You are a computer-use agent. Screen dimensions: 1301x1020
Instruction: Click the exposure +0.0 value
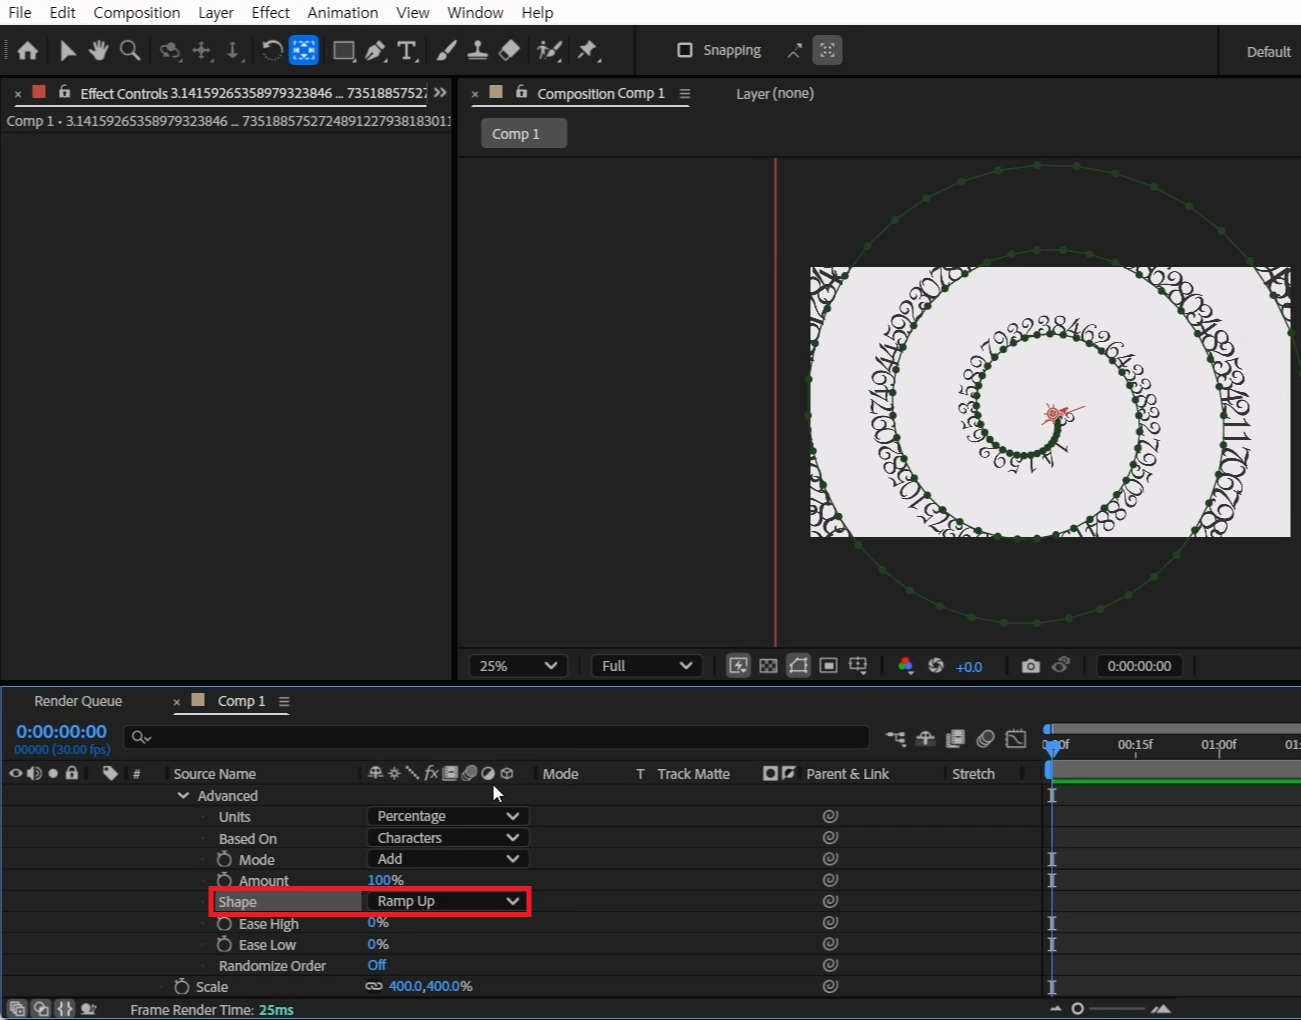(969, 667)
